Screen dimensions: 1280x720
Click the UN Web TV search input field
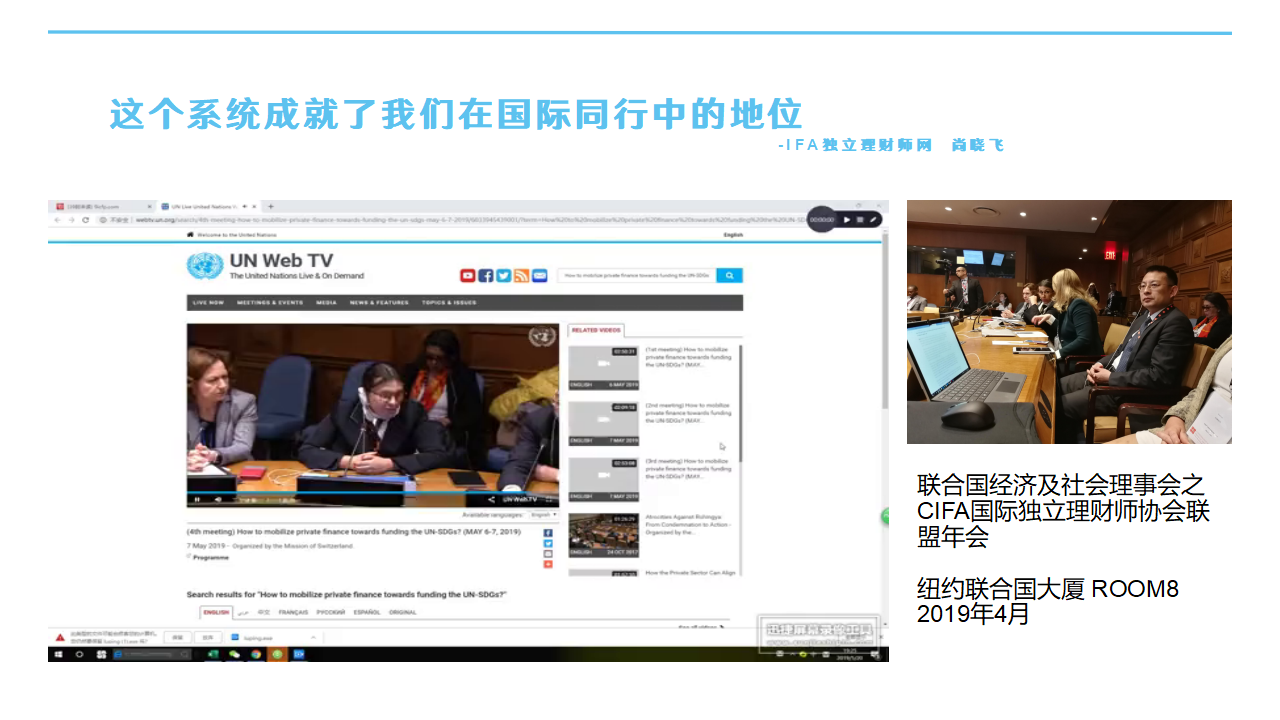pos(636,275)
